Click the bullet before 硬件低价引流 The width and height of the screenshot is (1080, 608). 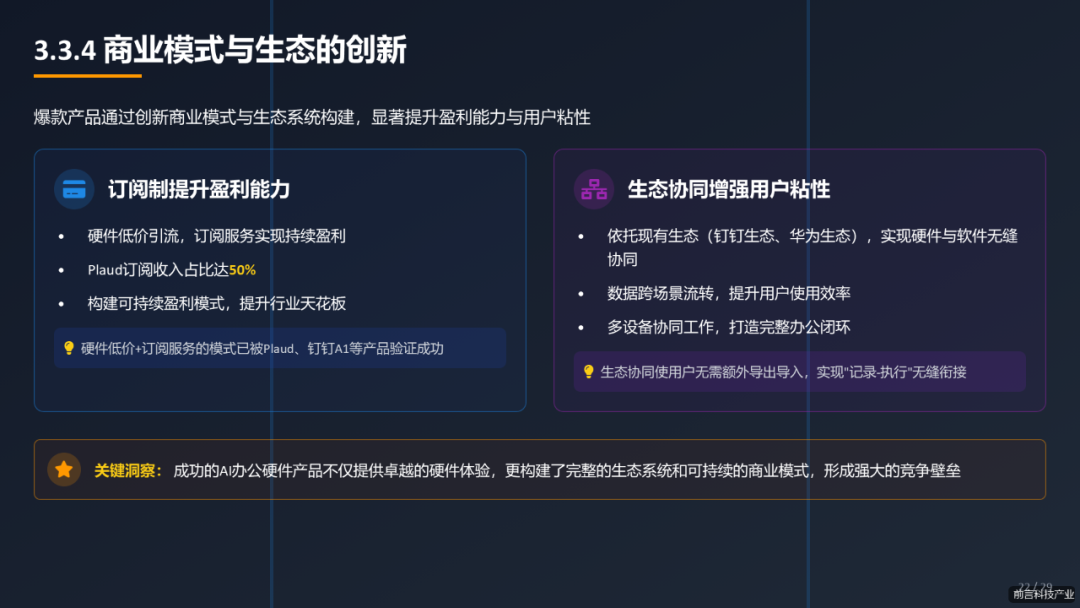point(62,236)
